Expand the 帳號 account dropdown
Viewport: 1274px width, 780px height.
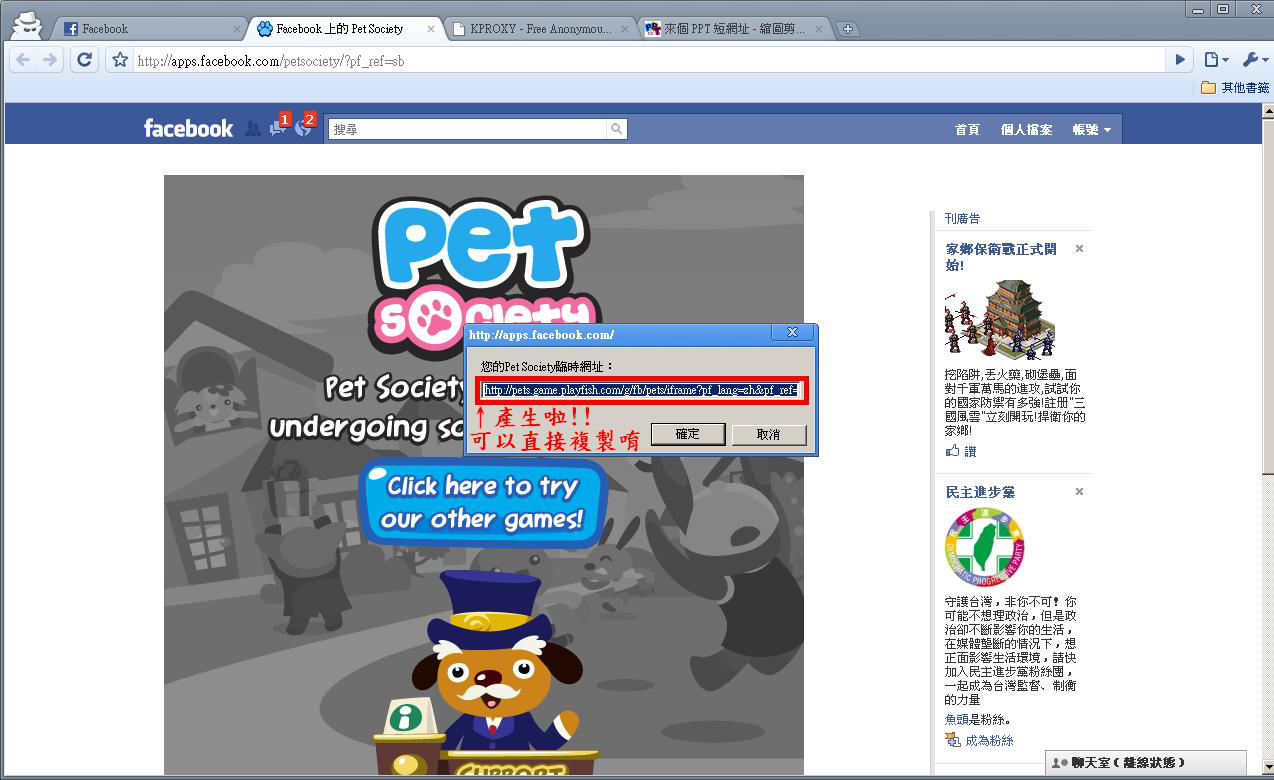[1092, 129]
